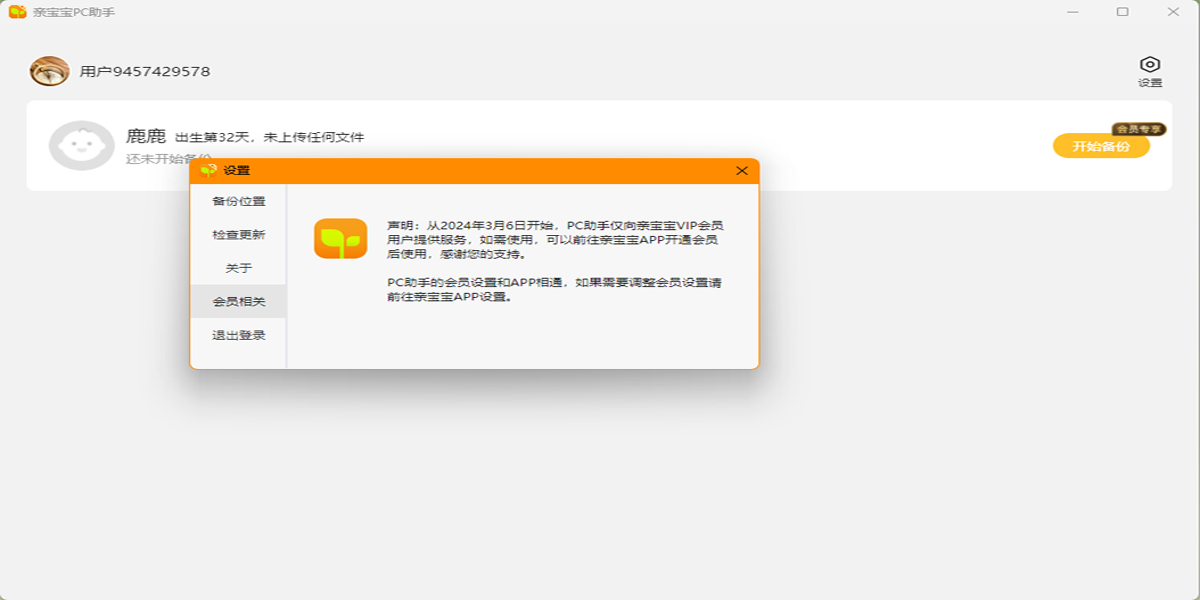Image resolution: width=1200 pixels, height=600 pixels.
Task: Click the text 出生第32天，未上传任何文件
Action: pos(270,137)
